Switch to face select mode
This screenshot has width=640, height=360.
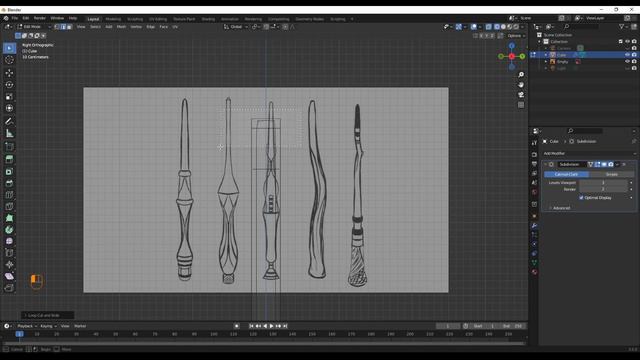(69, 27)
